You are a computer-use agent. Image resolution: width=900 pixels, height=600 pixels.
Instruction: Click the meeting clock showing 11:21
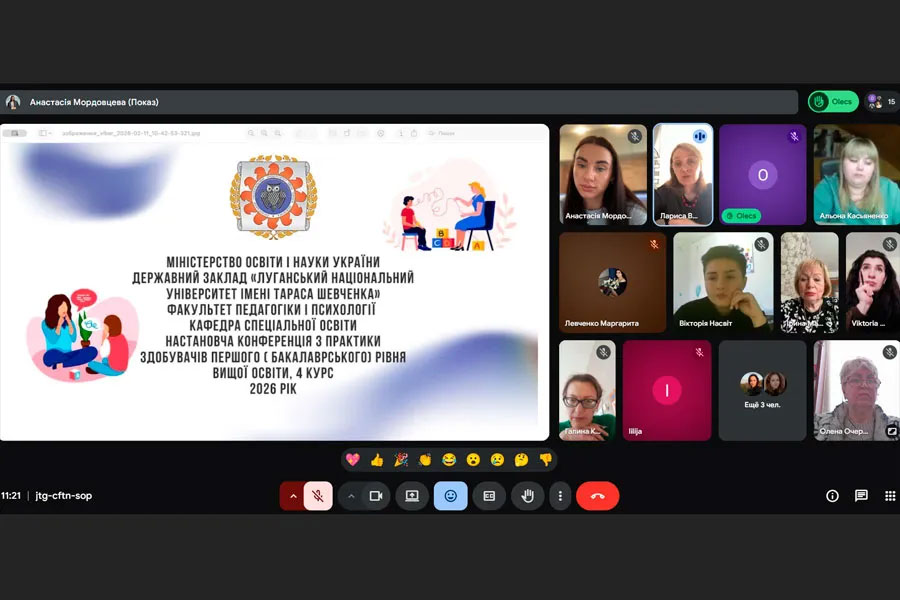coord(11,496)
